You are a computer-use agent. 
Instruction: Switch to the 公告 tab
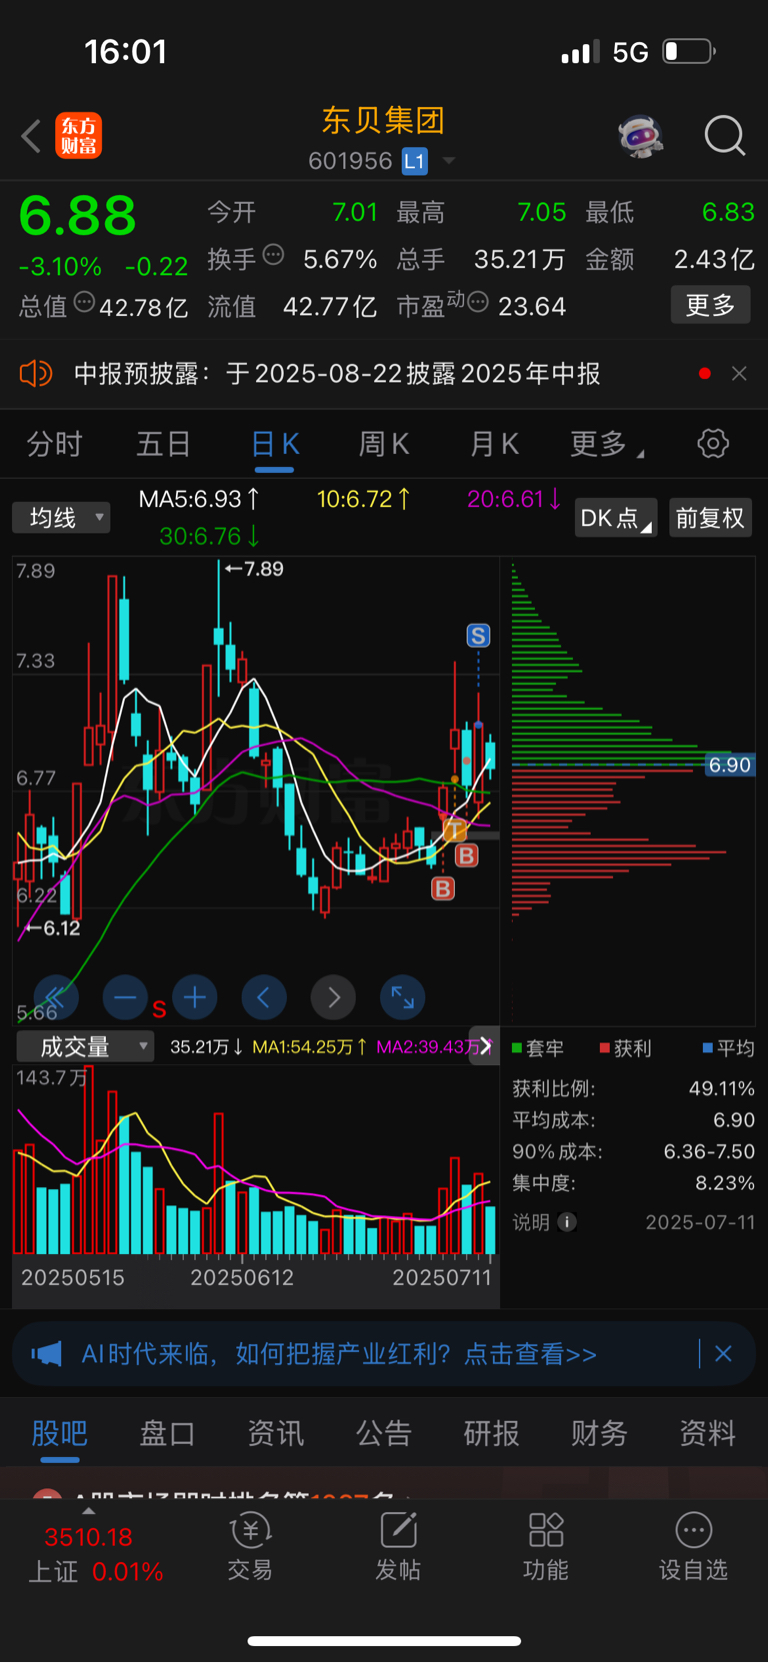tap(384, 1433)
